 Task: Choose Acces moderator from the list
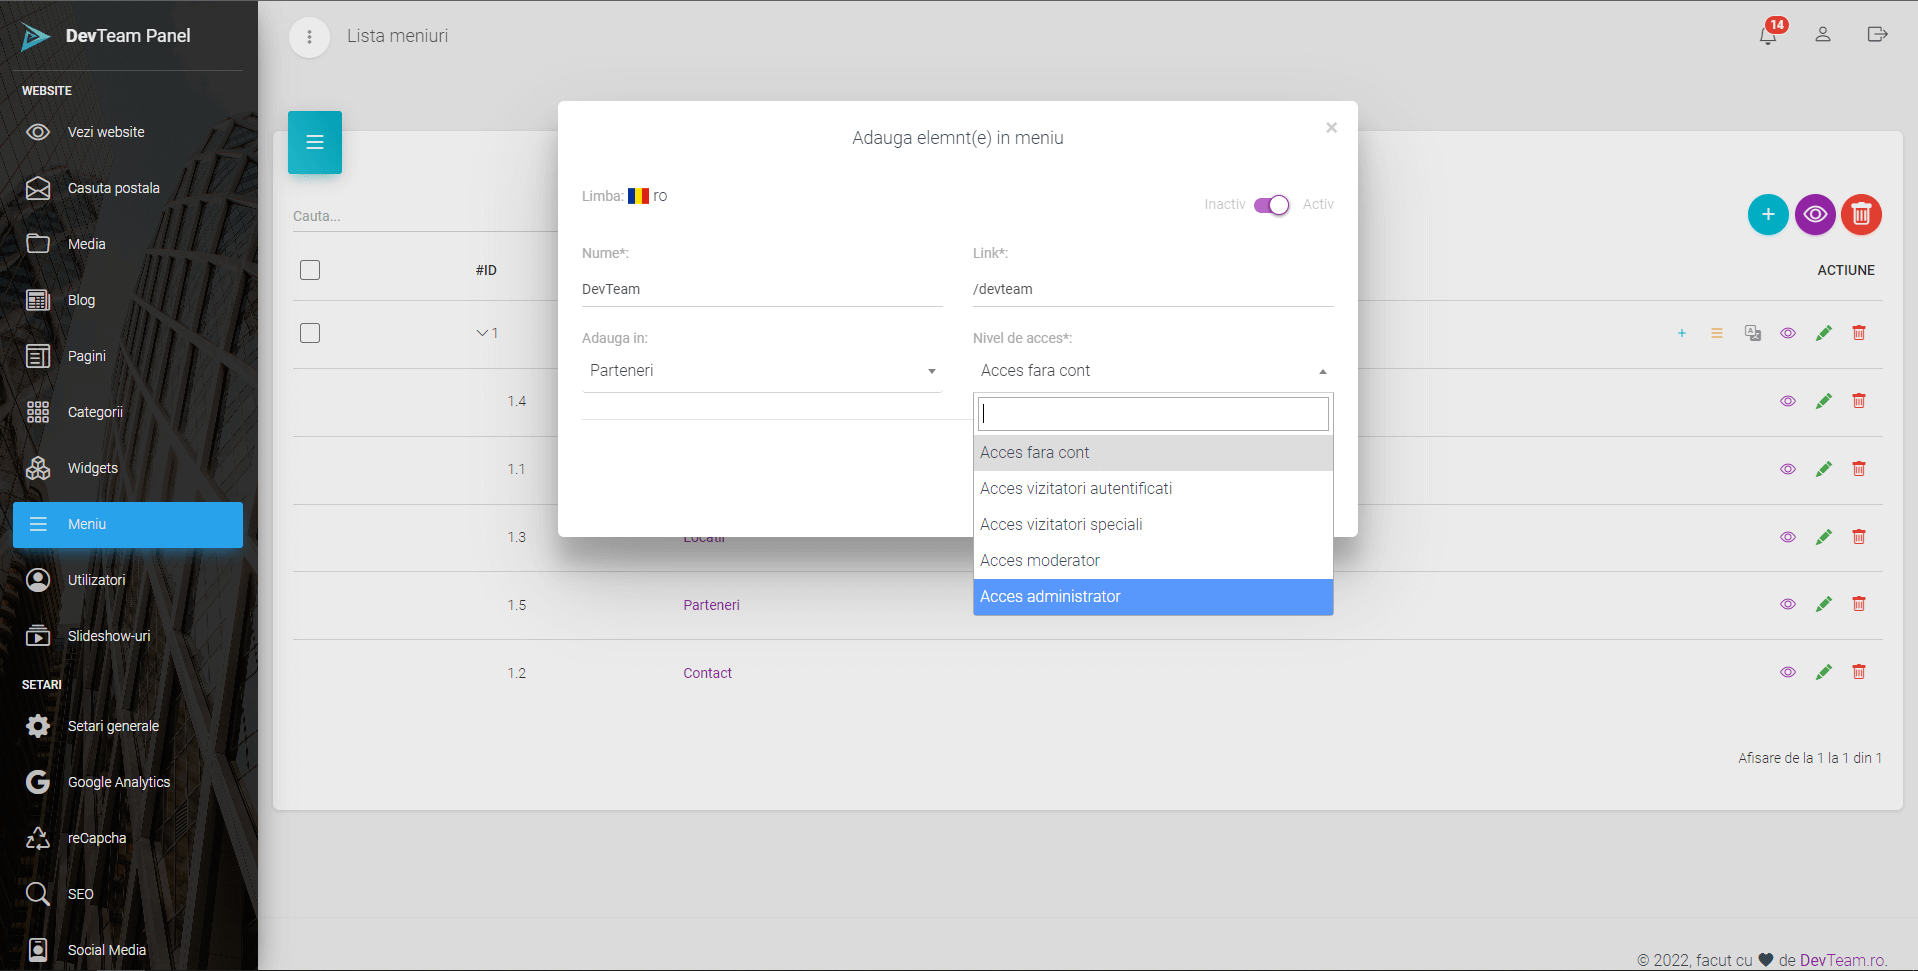(1152, 561)
